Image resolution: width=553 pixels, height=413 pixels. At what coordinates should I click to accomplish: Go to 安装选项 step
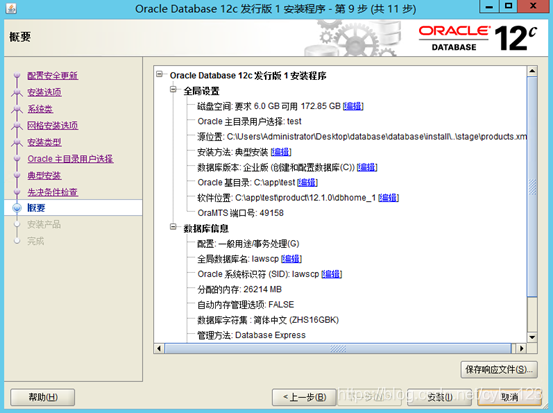coord(44,92)
